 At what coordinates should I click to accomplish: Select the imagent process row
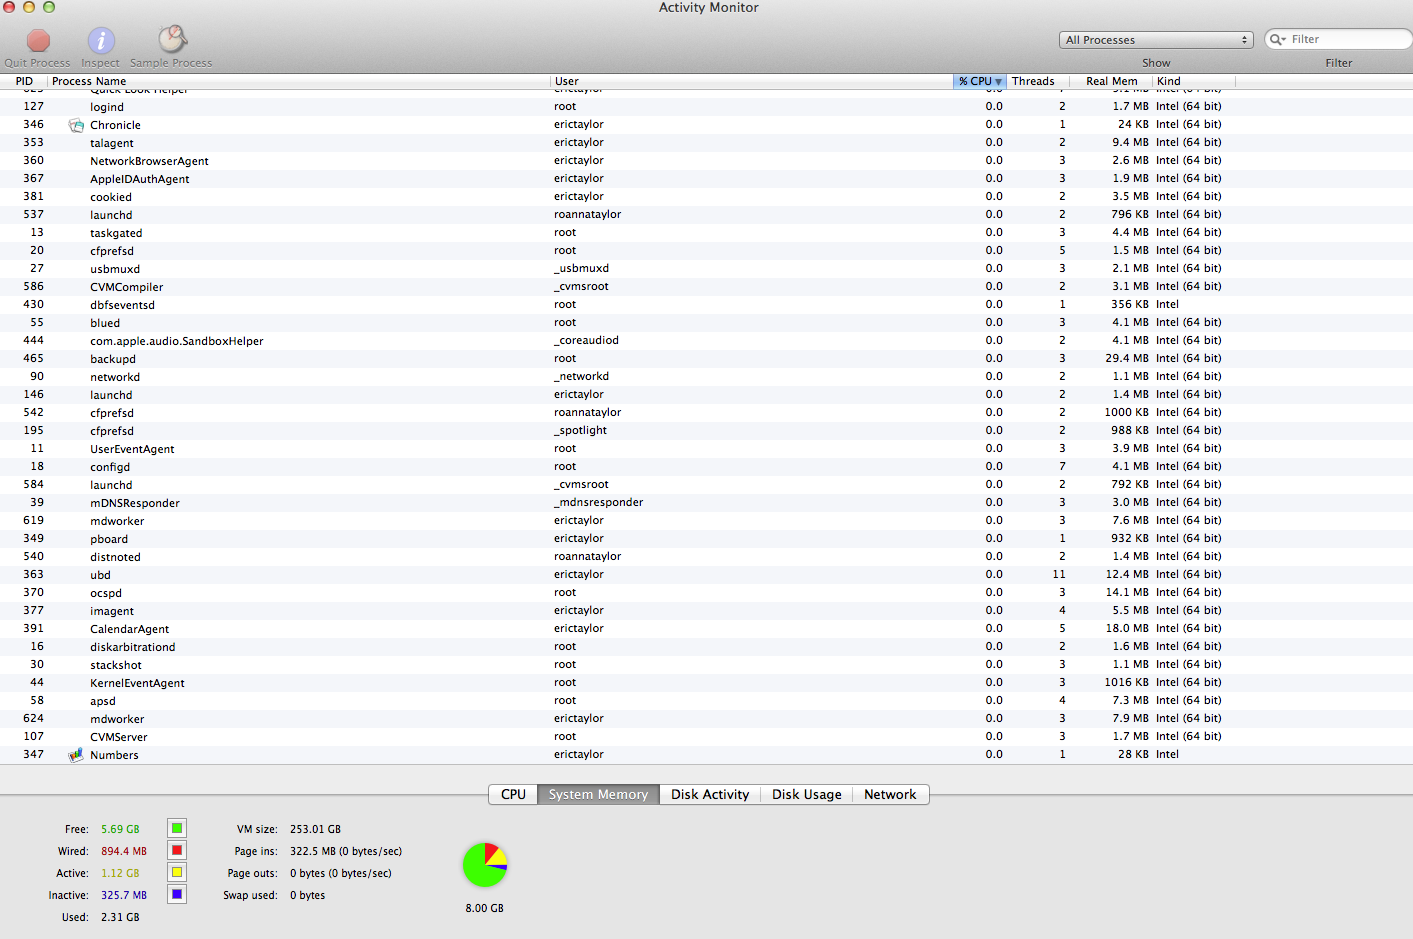click(706, 611)
